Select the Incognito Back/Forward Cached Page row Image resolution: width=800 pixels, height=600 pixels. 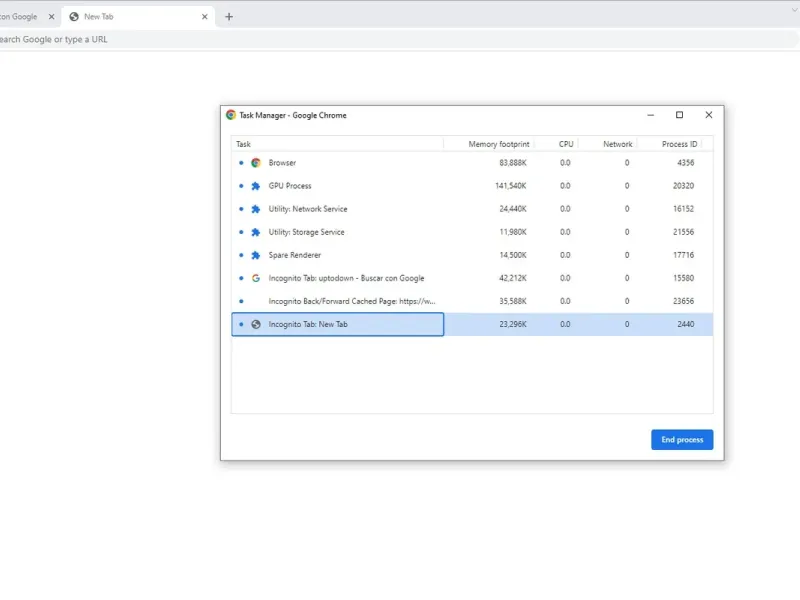tap(352, 301)
